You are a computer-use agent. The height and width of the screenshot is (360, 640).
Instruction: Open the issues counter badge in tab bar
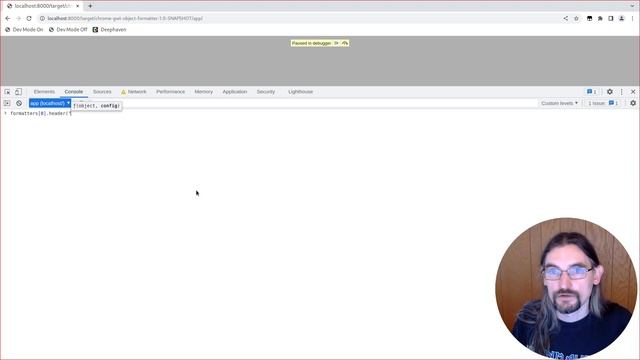coord(592,92)
